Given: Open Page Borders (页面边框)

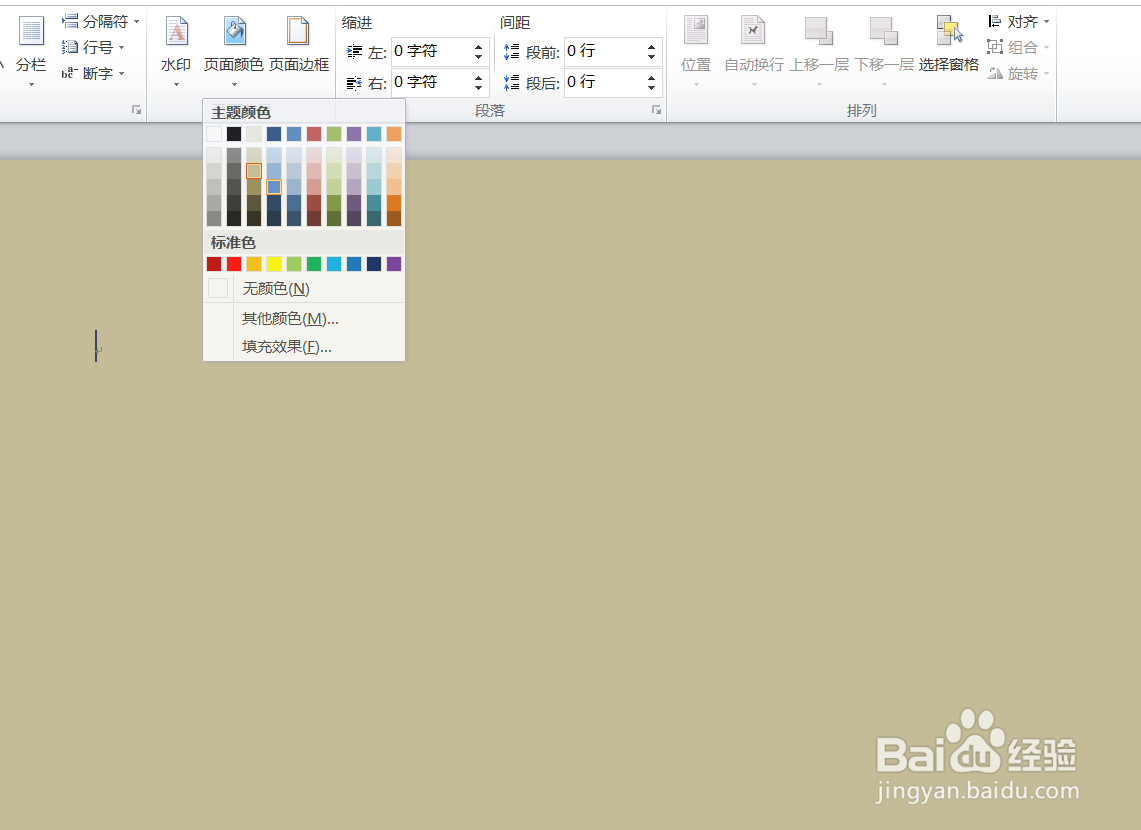Looking at the screenshot, I should (x=299, y=45).
